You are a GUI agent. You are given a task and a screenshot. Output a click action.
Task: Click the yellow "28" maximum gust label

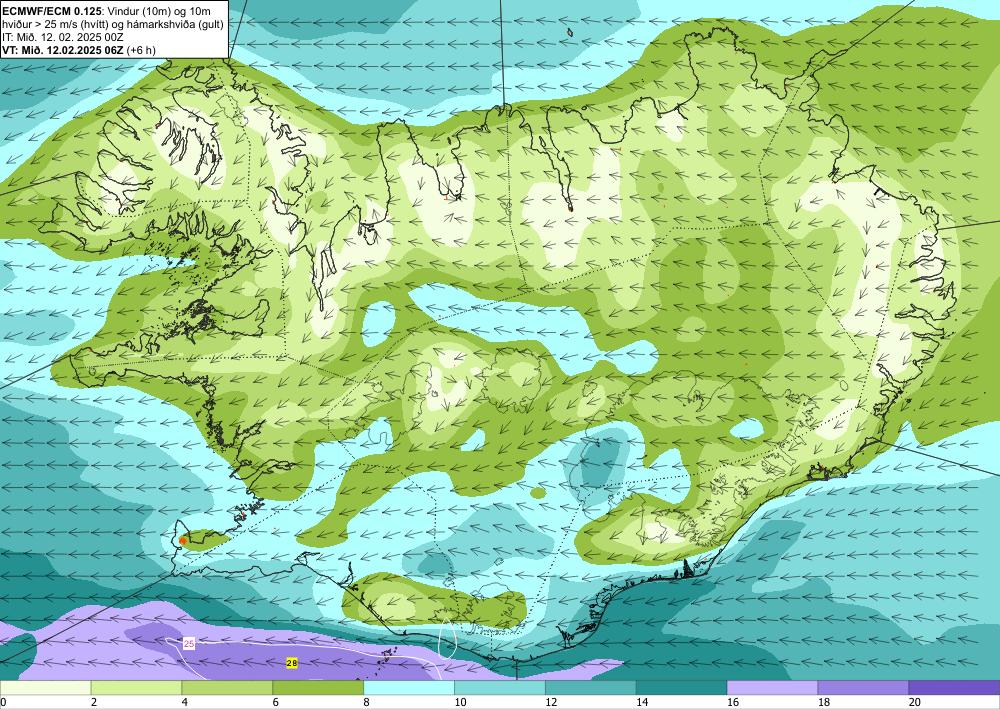[292, 663]
